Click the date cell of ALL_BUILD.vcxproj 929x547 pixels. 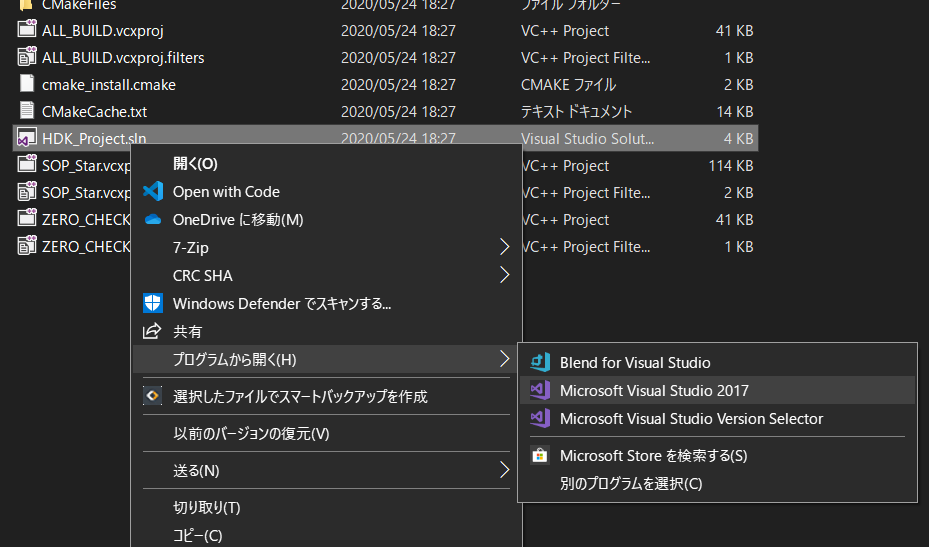(398, 30)
